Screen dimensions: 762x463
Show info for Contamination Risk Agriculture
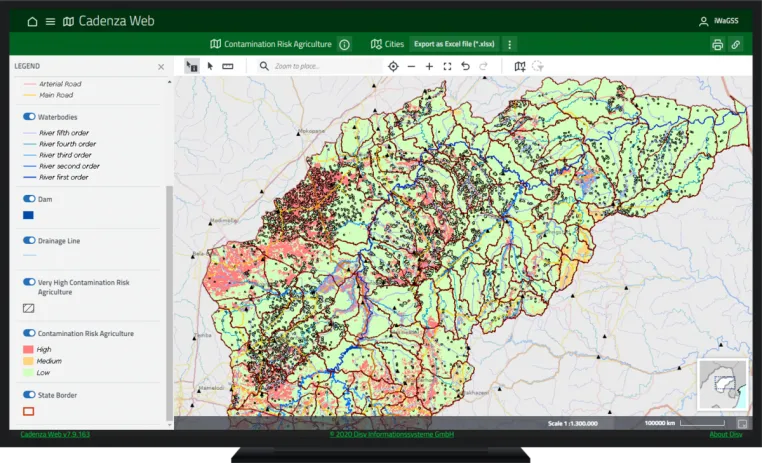[x=345, y=45]
